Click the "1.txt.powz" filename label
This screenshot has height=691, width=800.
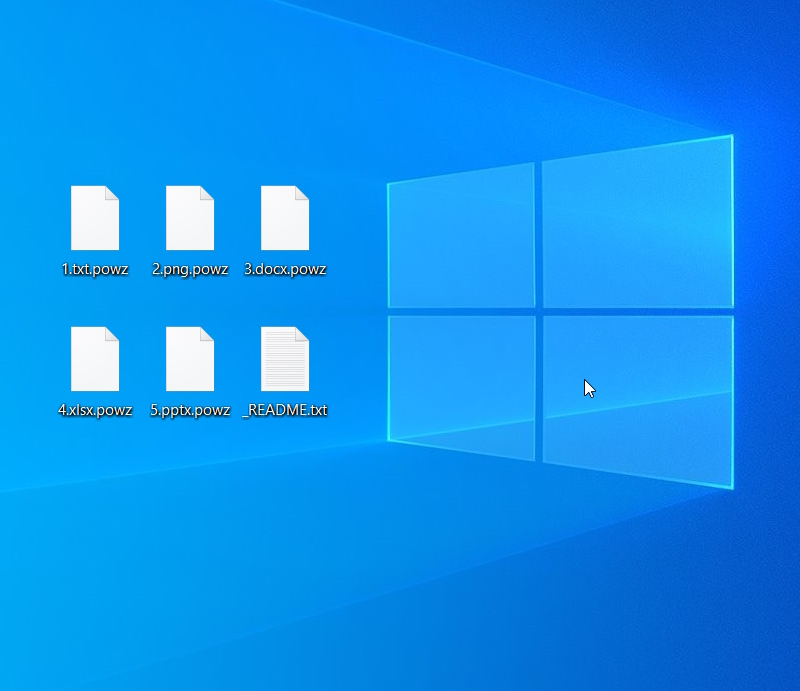(95, 269)
